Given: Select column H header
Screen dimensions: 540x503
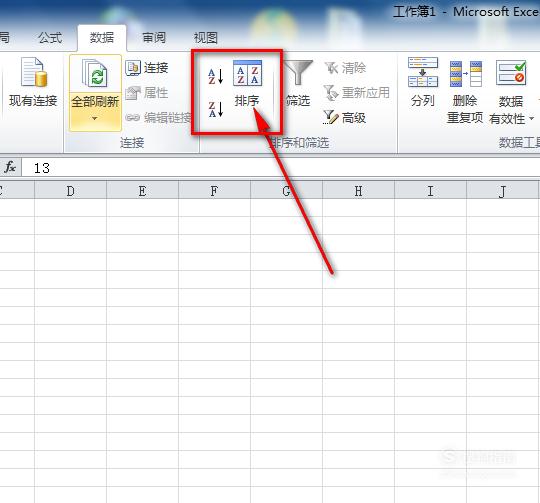Looking at the screenshot, I should click(359, 190).
